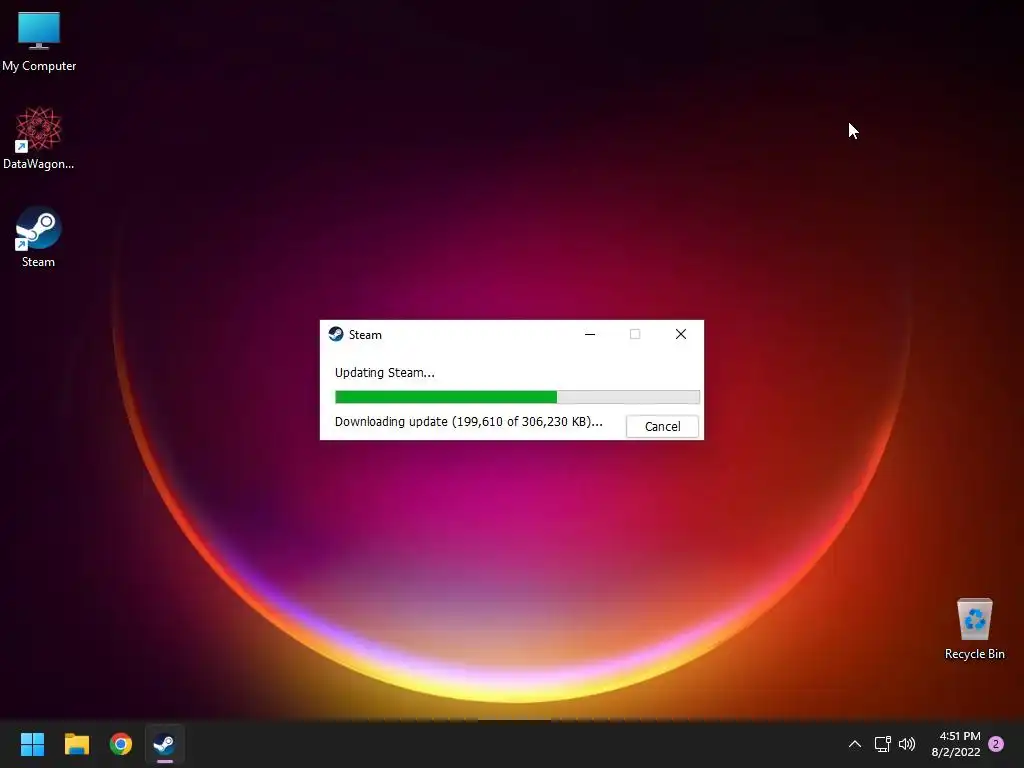1024x768 pixels.
Task: Open the Windows Start menu
Action: [x=33, y=744]
